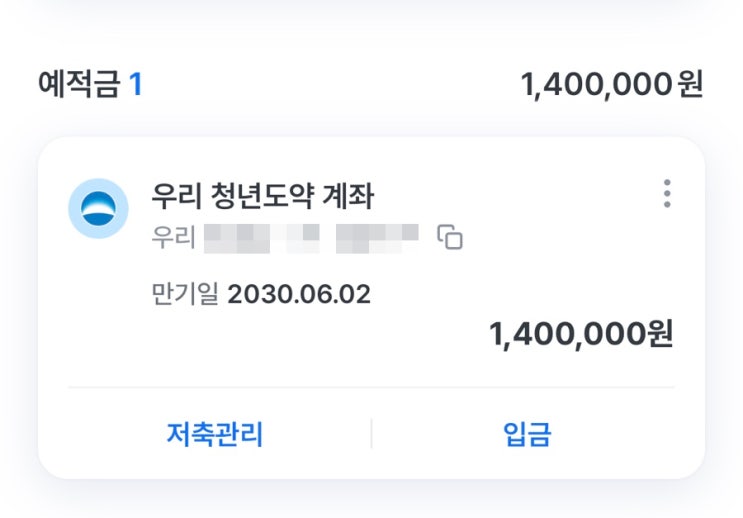Screen dimensions: 743x518
Task: Click the horizontal divider above the card buttons
Action: [x=371, y=387]
